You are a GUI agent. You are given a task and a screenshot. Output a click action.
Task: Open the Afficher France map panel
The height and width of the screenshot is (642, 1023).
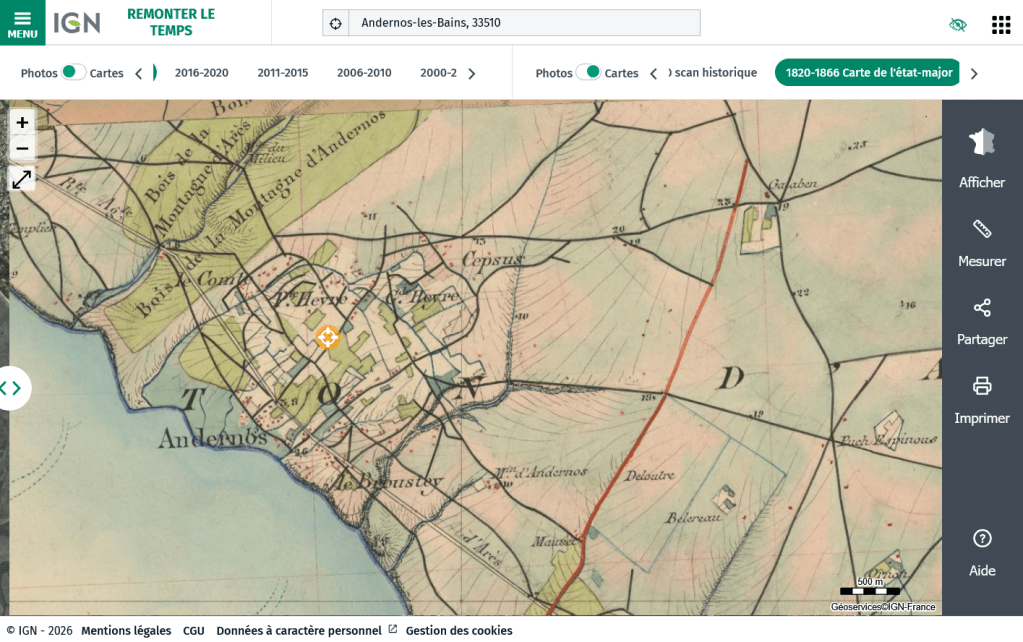(x=982, y=160)
